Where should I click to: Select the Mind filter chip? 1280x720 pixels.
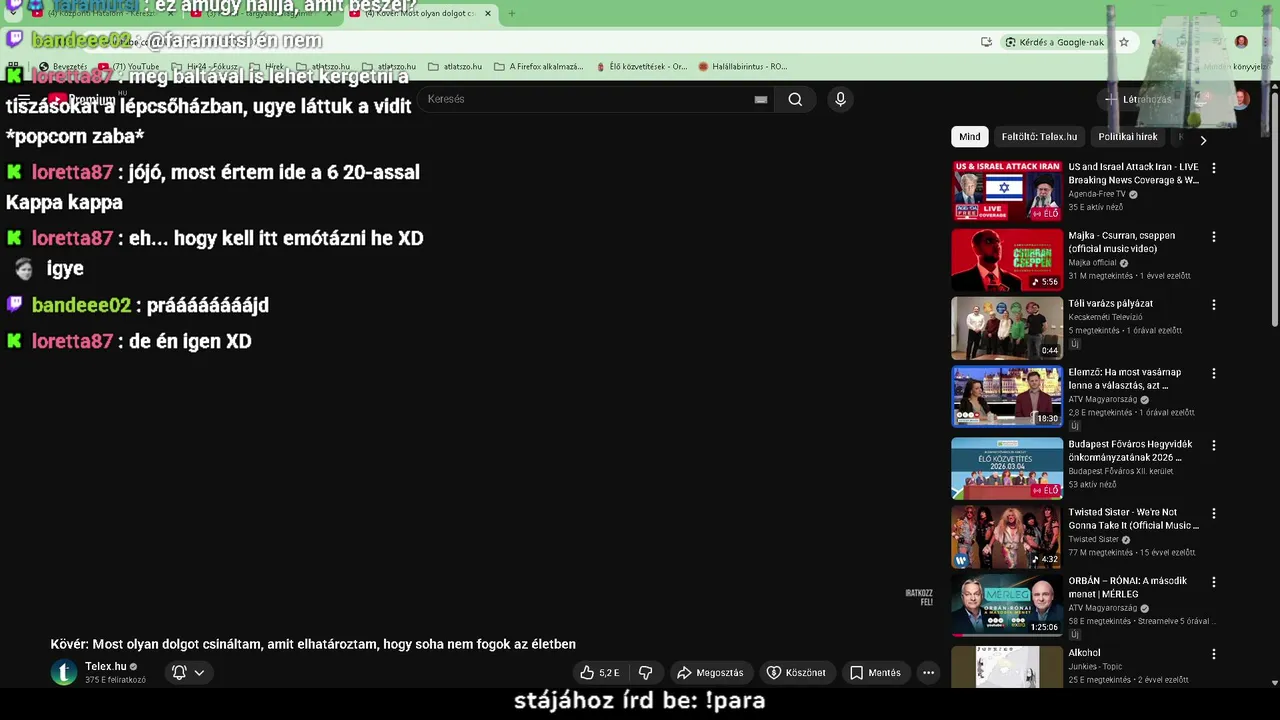pos(970,137)
